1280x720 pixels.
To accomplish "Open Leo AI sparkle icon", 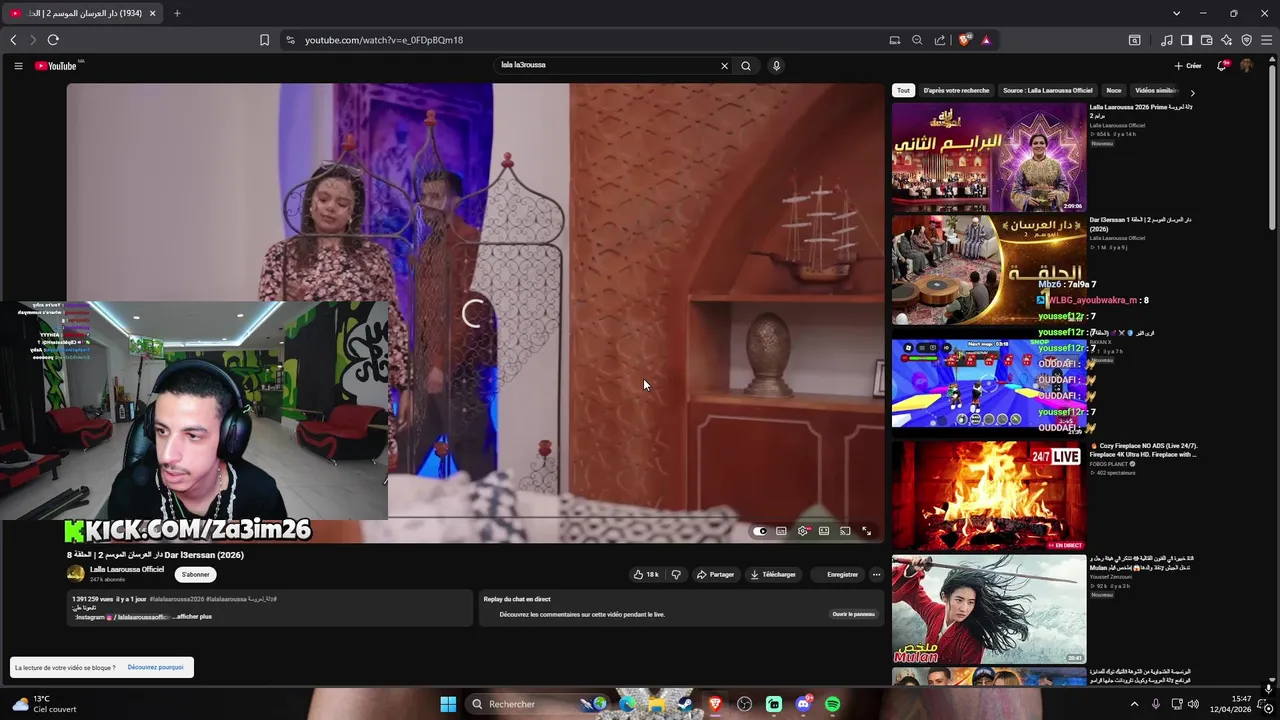I will [x=1226, y=40].
